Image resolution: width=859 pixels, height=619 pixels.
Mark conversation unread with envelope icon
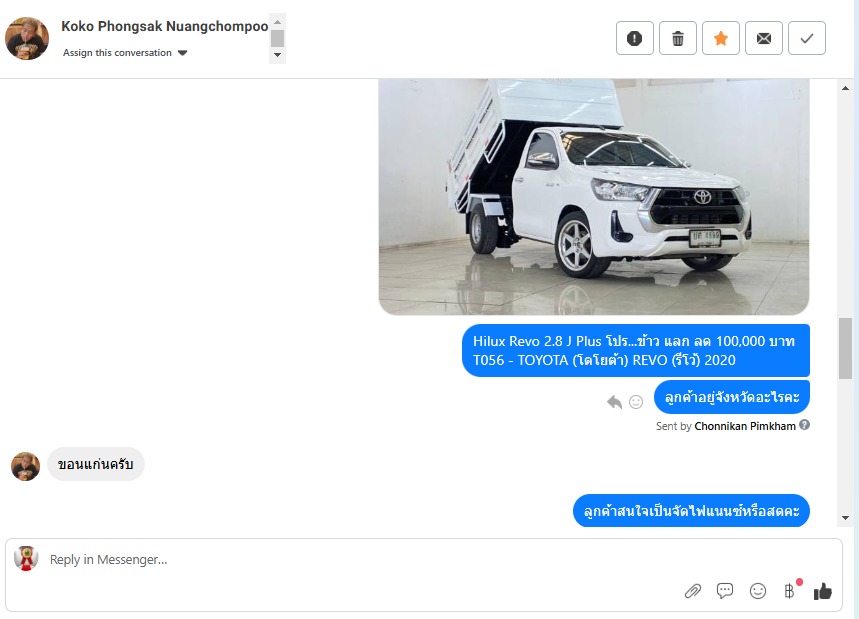(764, 38)
